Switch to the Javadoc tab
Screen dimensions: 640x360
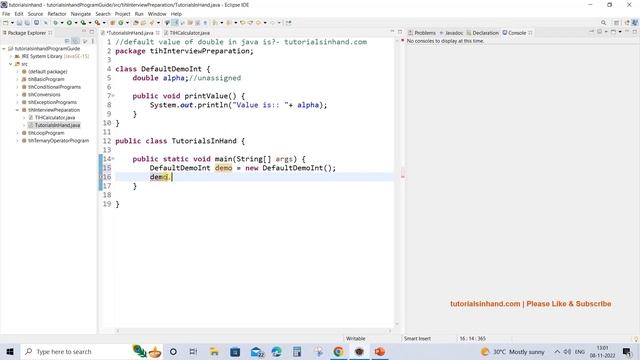tap(451, 33)
